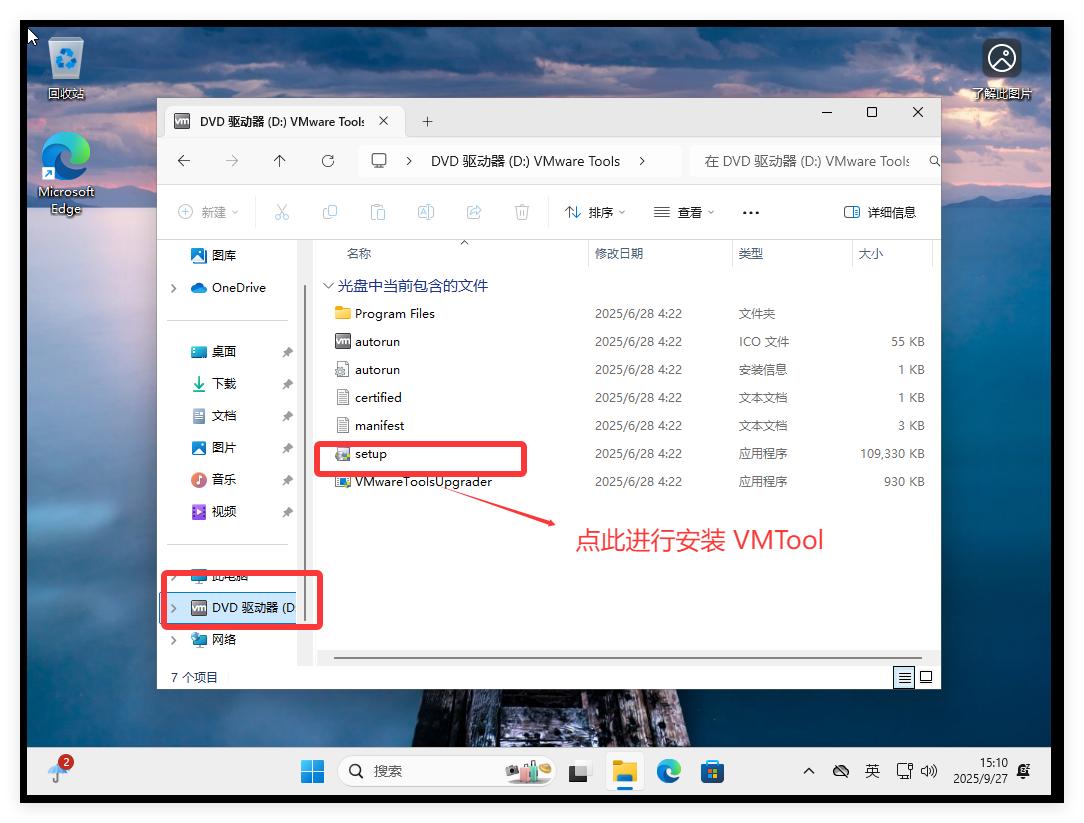Open Microsoft Store from the taskbar

click(x=712, y=770)
